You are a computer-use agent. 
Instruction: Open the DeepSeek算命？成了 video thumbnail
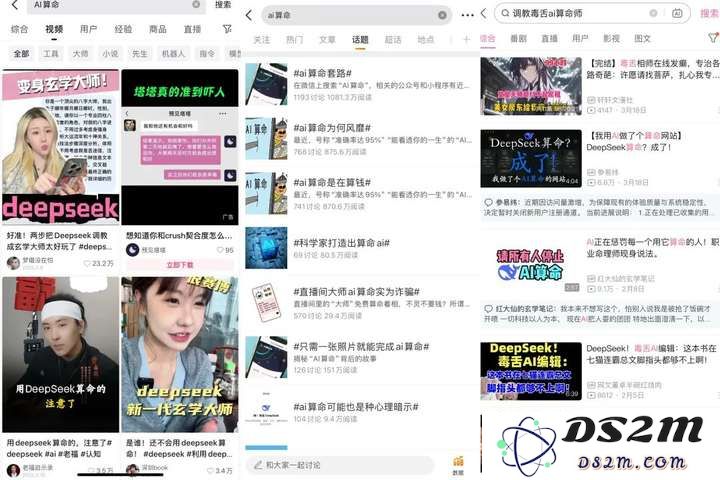[531, 159]
